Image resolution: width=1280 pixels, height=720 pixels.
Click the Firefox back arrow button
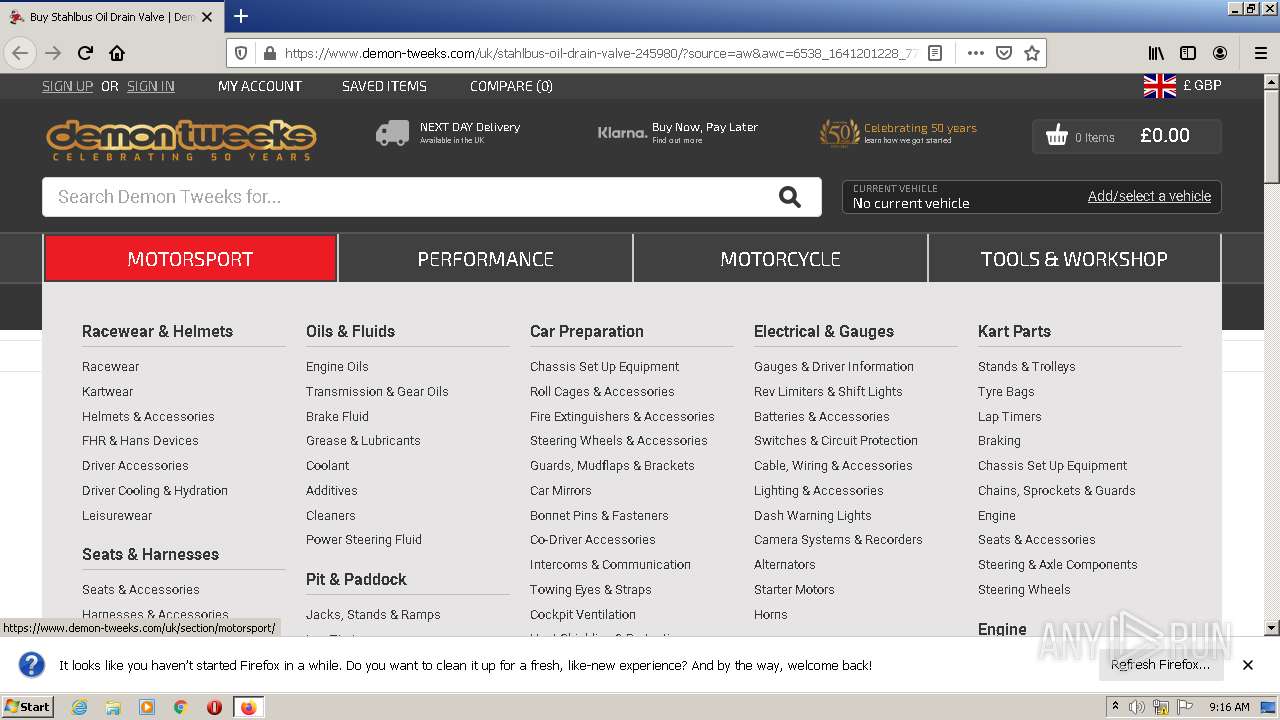coord(20,53)
